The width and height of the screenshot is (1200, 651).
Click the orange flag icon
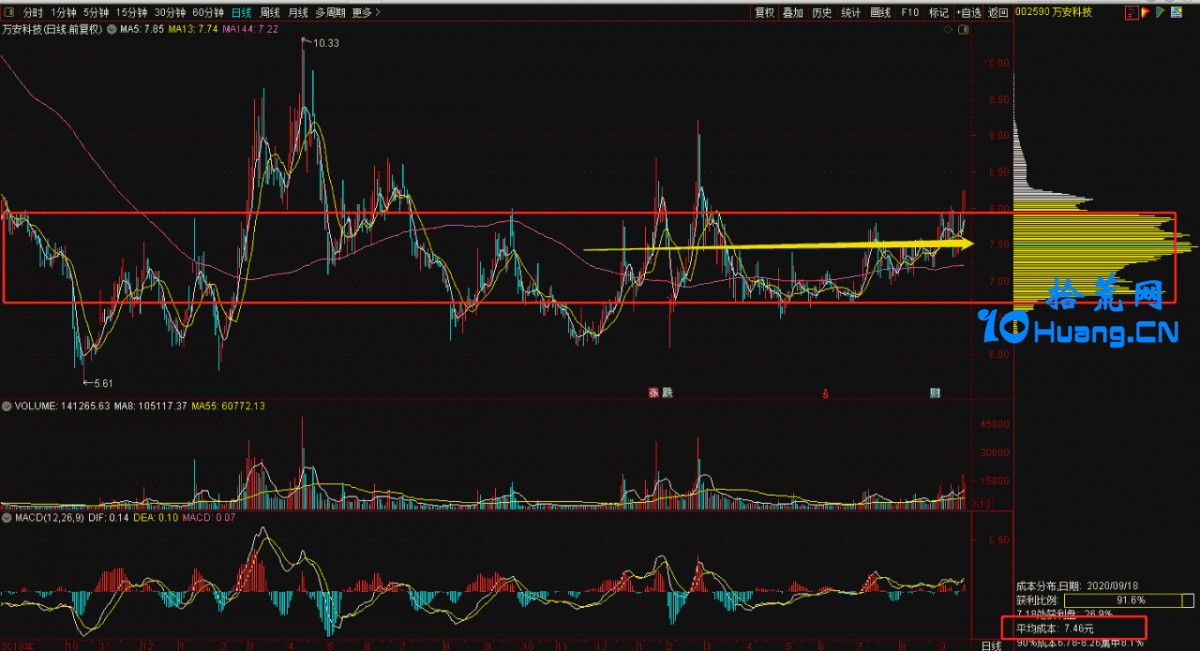(x=1146, y=13)
